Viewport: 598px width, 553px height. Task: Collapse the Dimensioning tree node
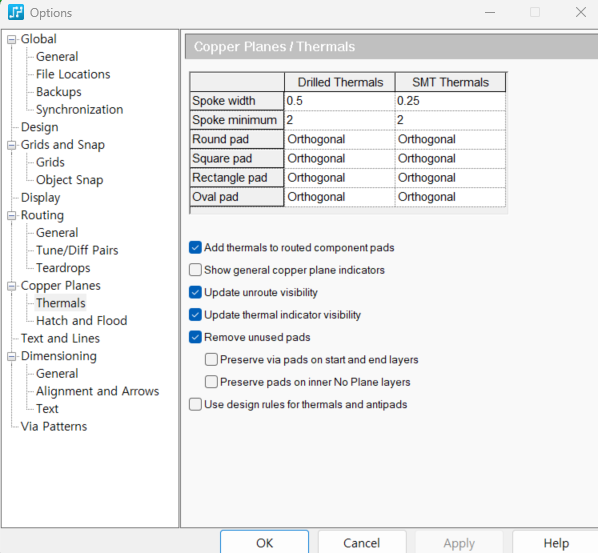12,356
